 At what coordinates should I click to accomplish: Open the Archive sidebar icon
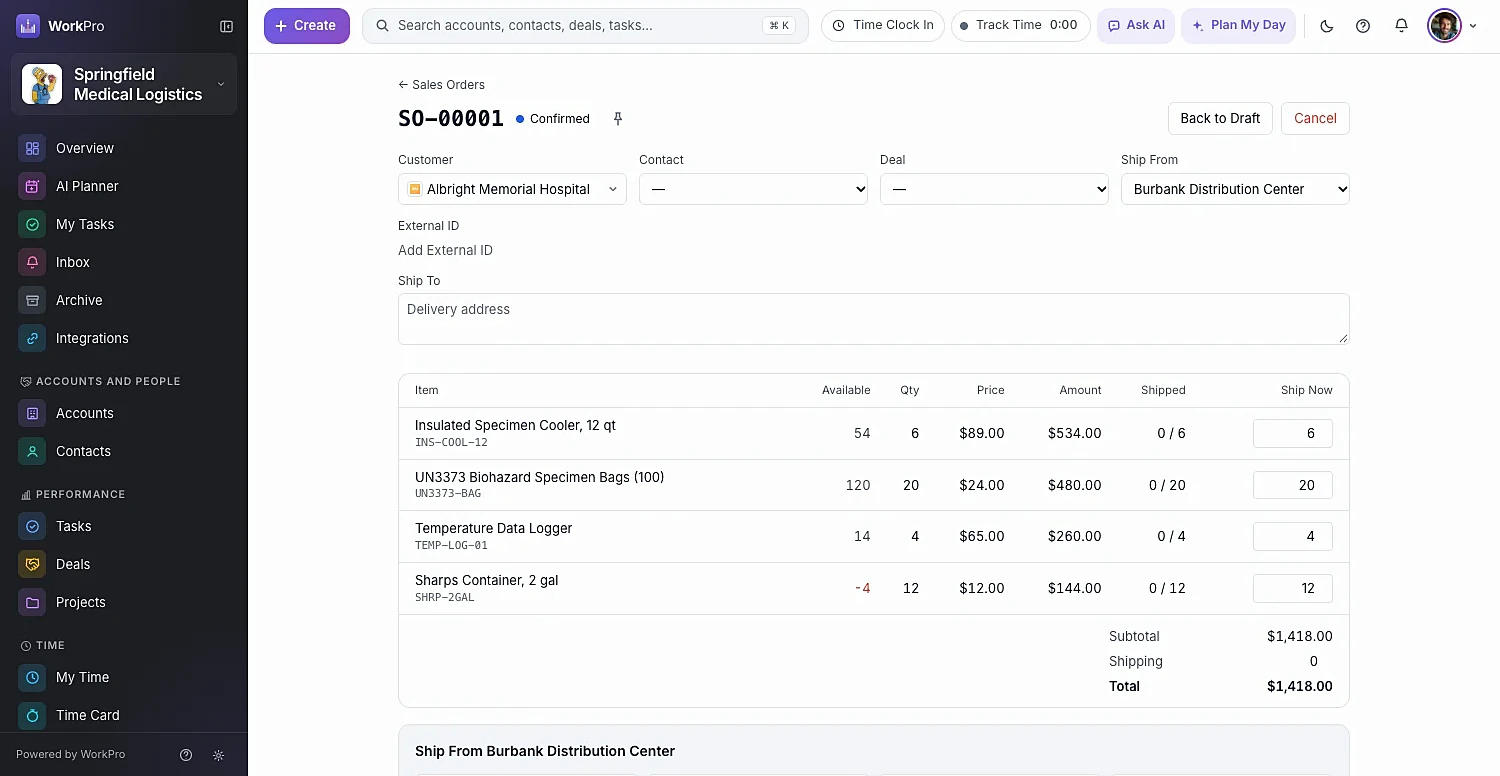[32, 300]
